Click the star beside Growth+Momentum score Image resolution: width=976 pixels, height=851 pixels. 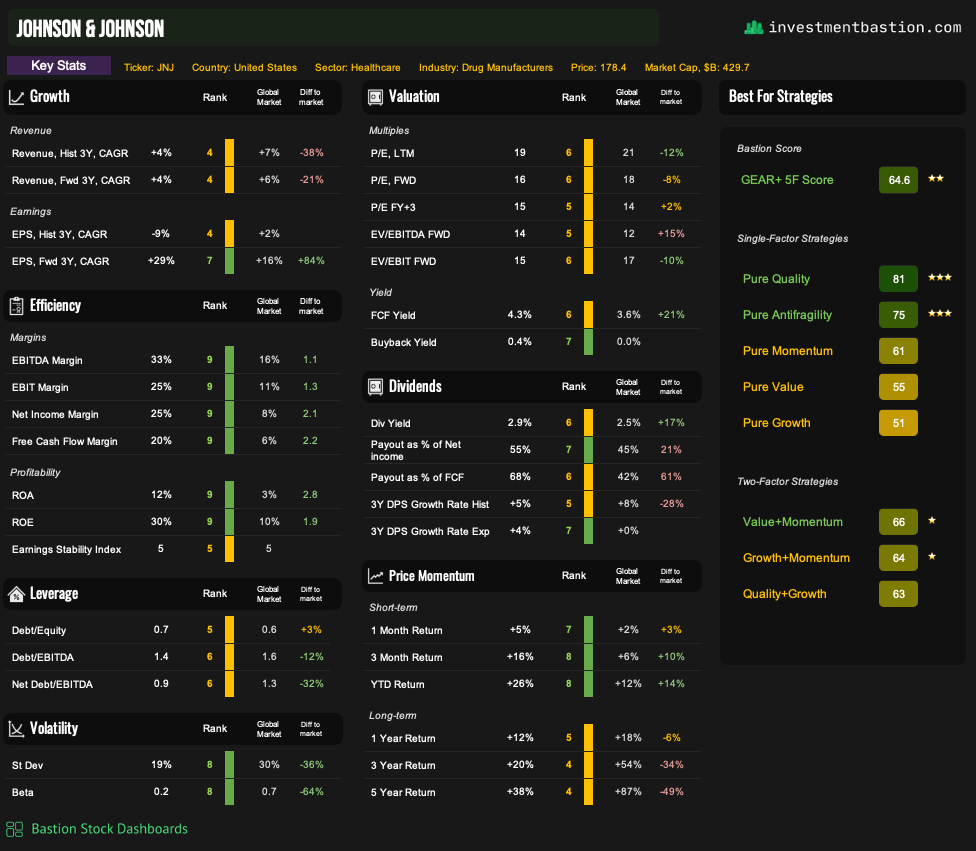(932, 557)
